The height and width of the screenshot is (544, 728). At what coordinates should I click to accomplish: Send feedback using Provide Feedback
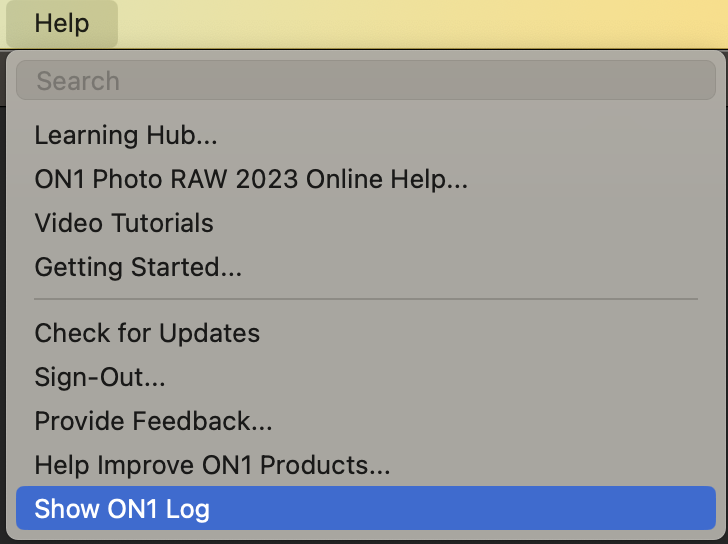pyautogui.click(x=153, y=421)
